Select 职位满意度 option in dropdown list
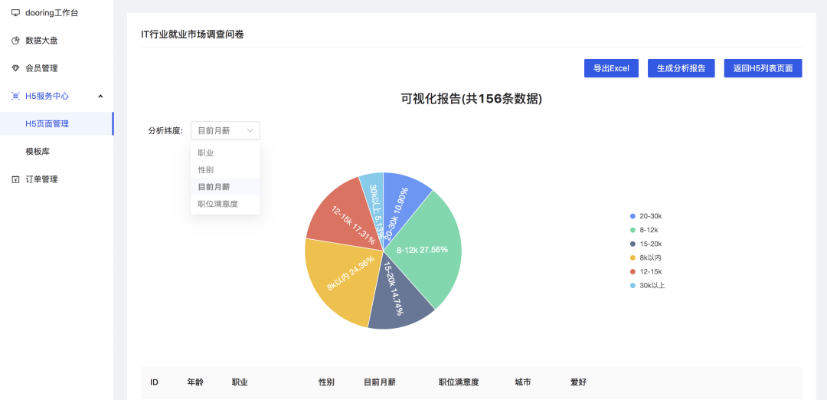Viewport: 827px width, 400px height. 217,204
